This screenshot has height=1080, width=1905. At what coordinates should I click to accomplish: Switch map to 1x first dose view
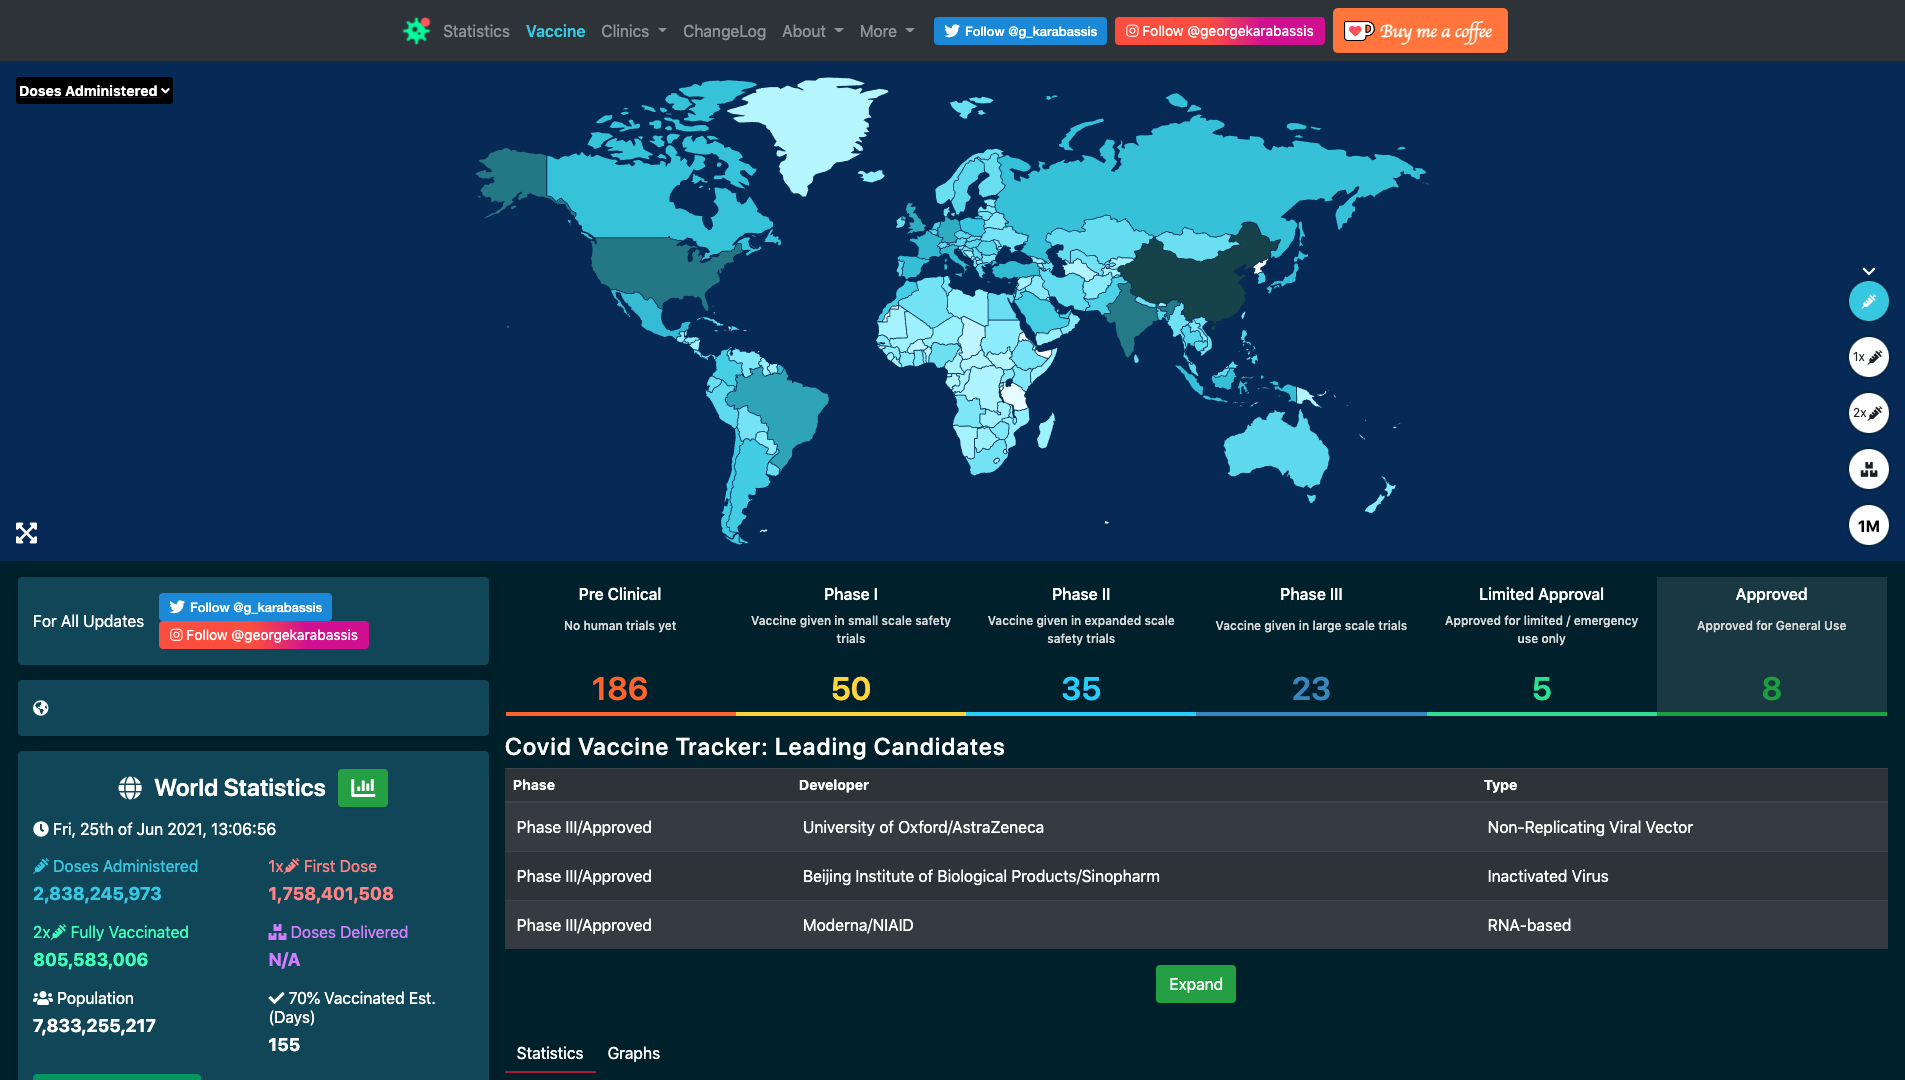[x=1868, y=357]
